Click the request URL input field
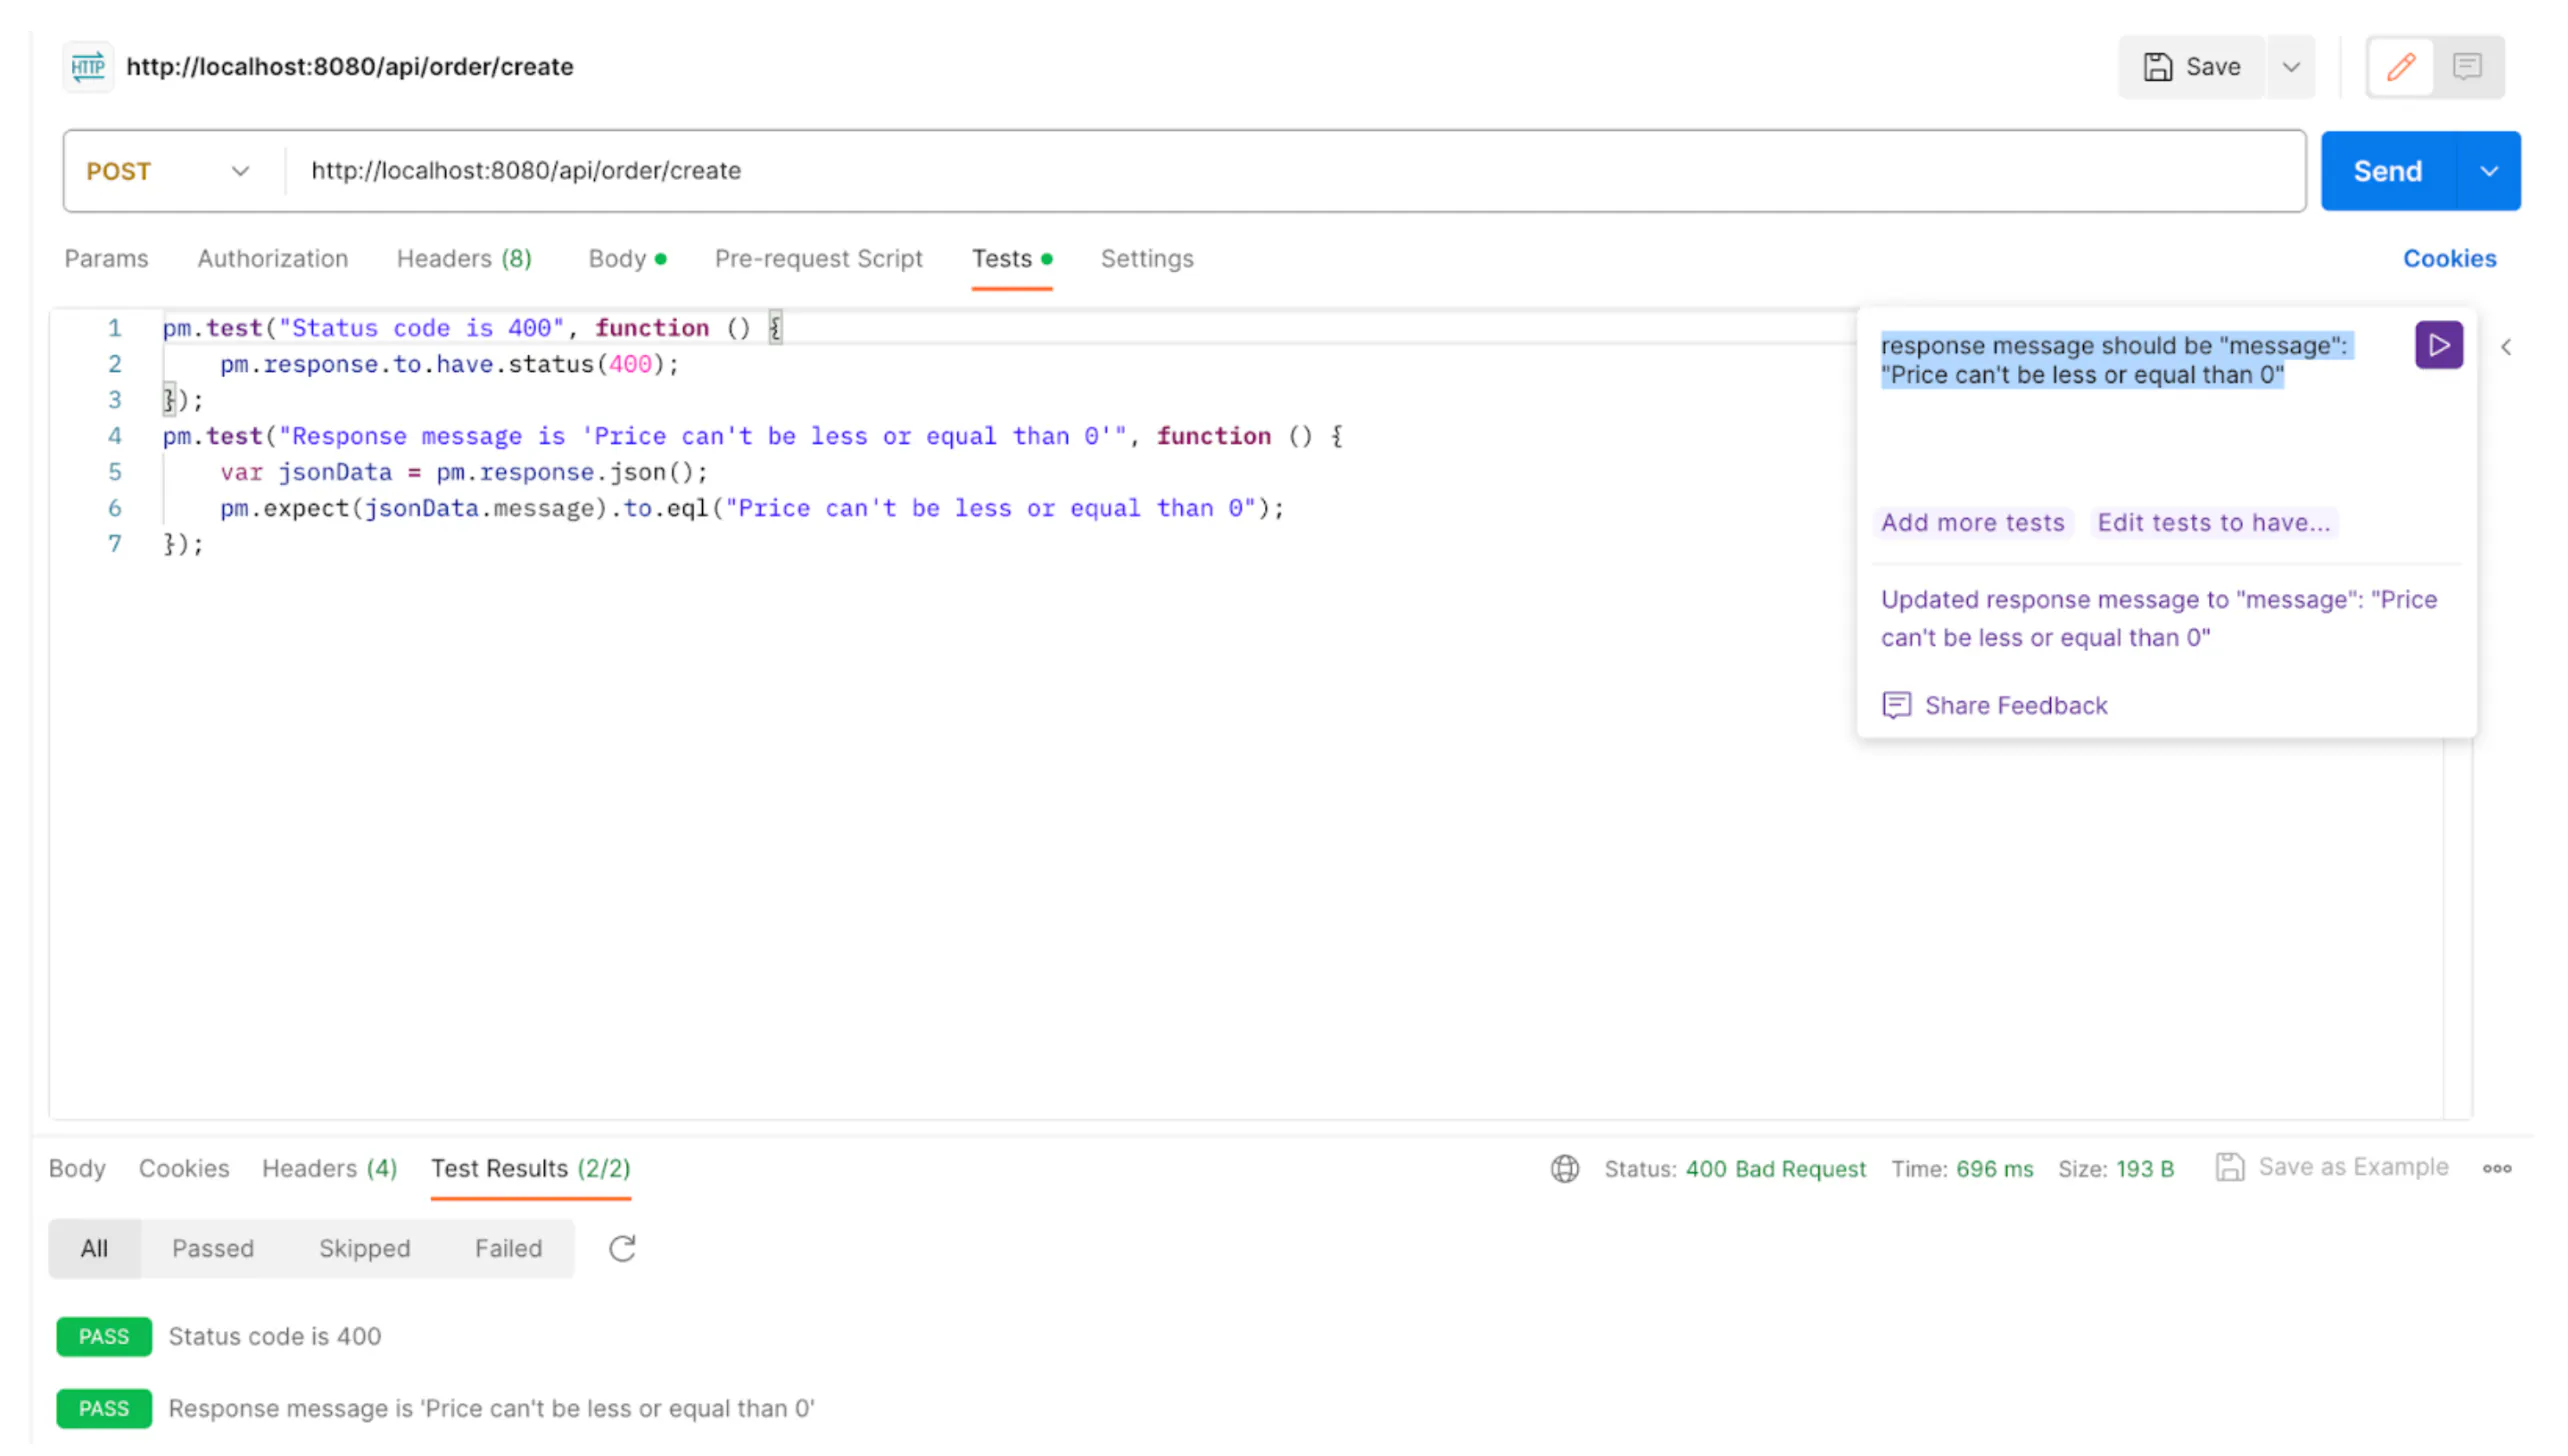 (900, 170)
